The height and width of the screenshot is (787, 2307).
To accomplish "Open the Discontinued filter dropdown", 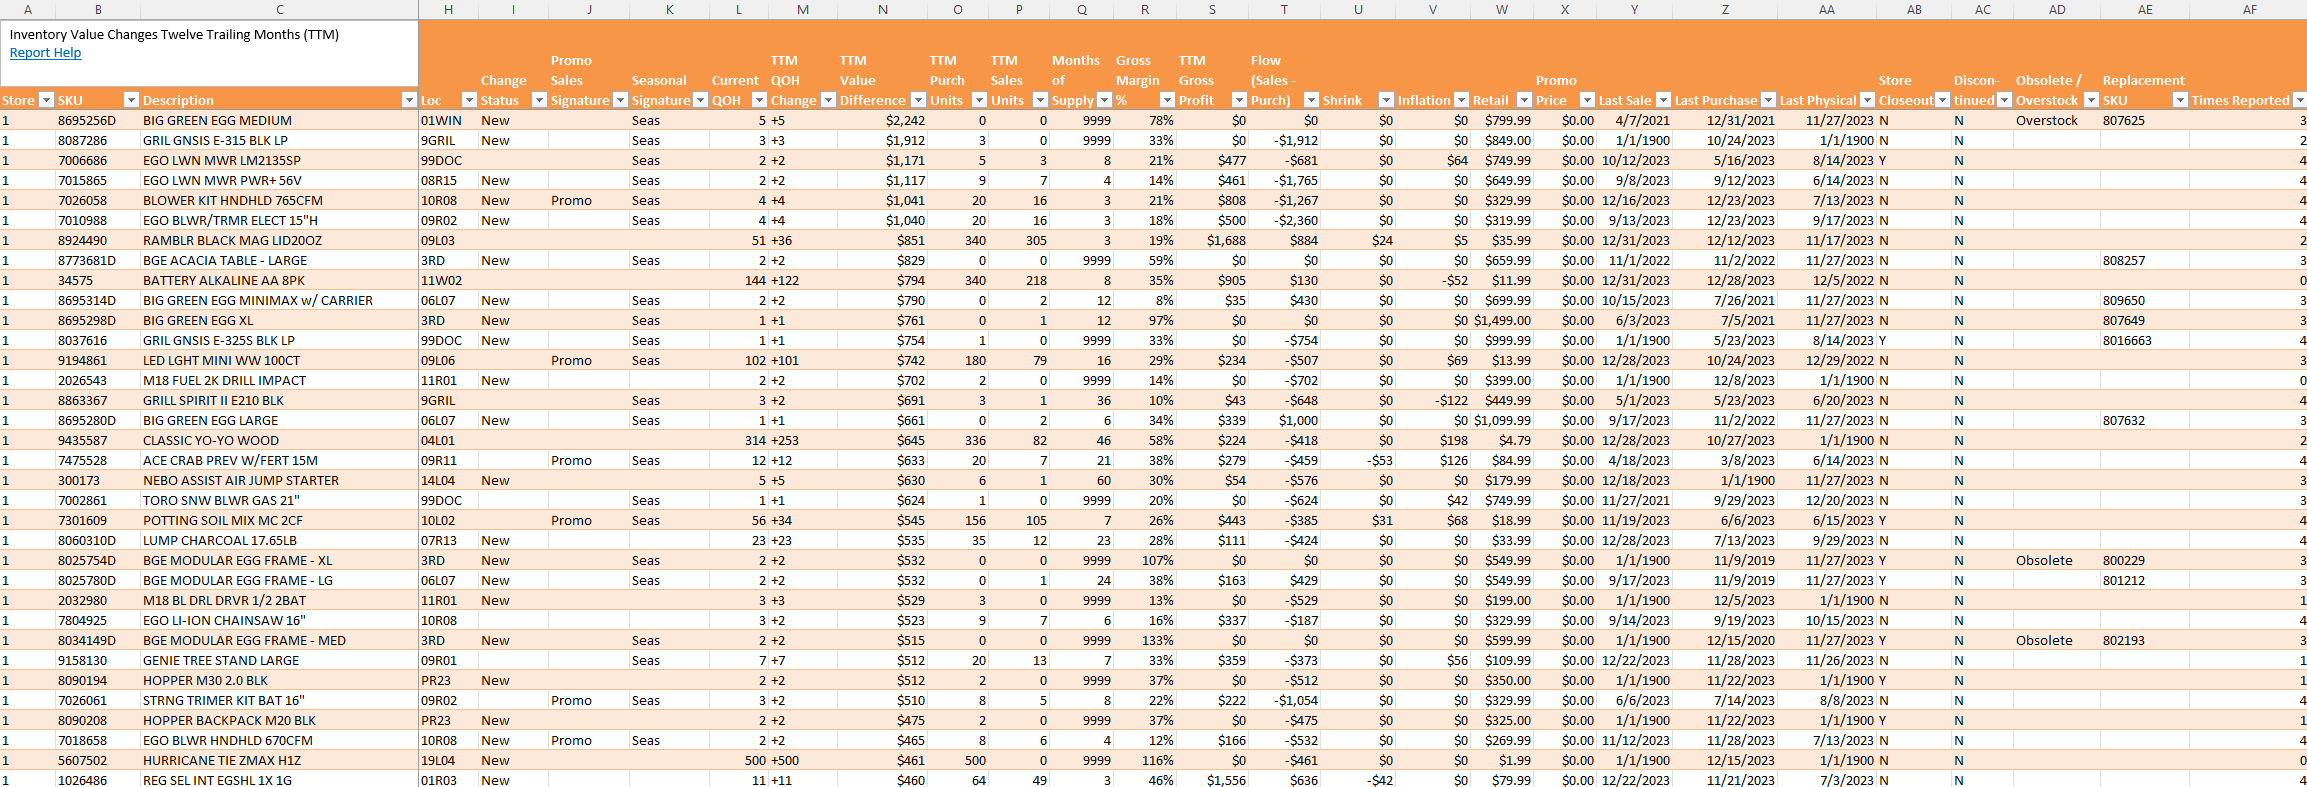I will pyautogui.click(x=2004, y=100).
